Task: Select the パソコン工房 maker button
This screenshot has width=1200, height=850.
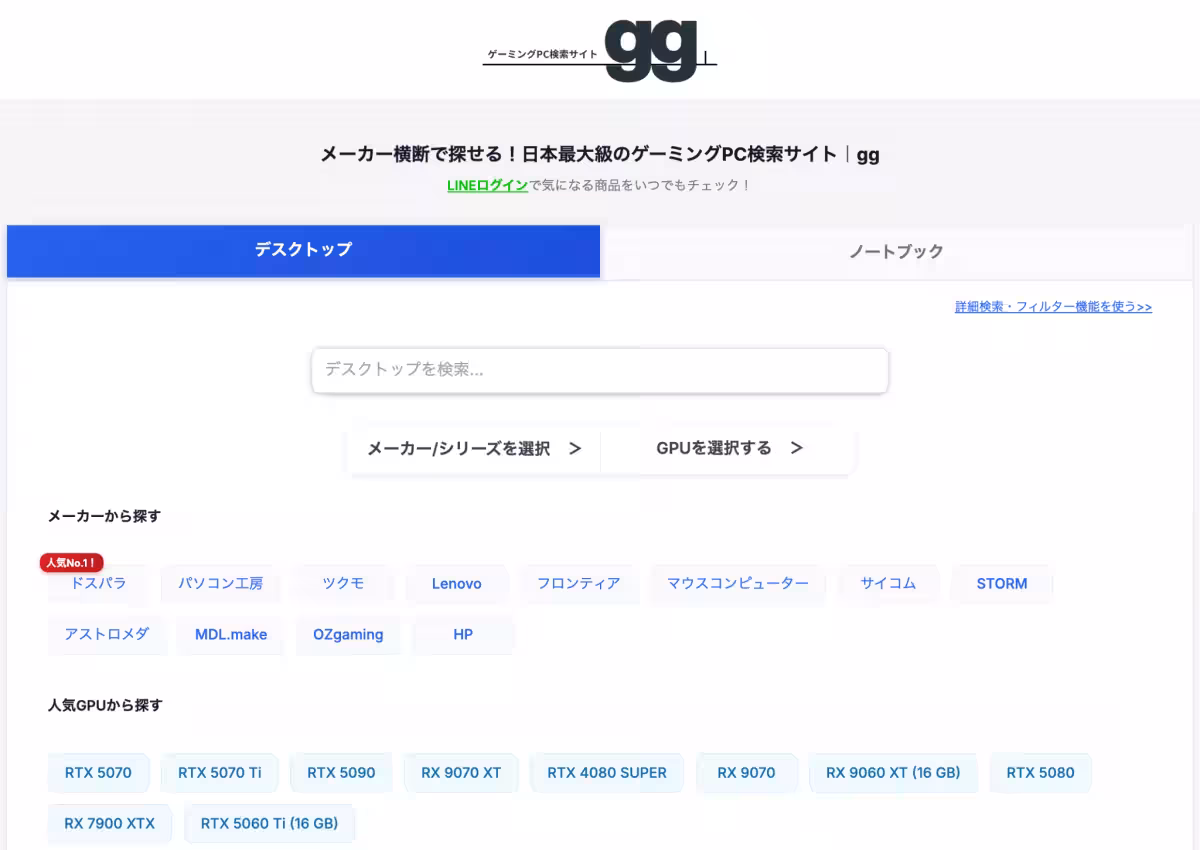Action: (x=221, y=584)
